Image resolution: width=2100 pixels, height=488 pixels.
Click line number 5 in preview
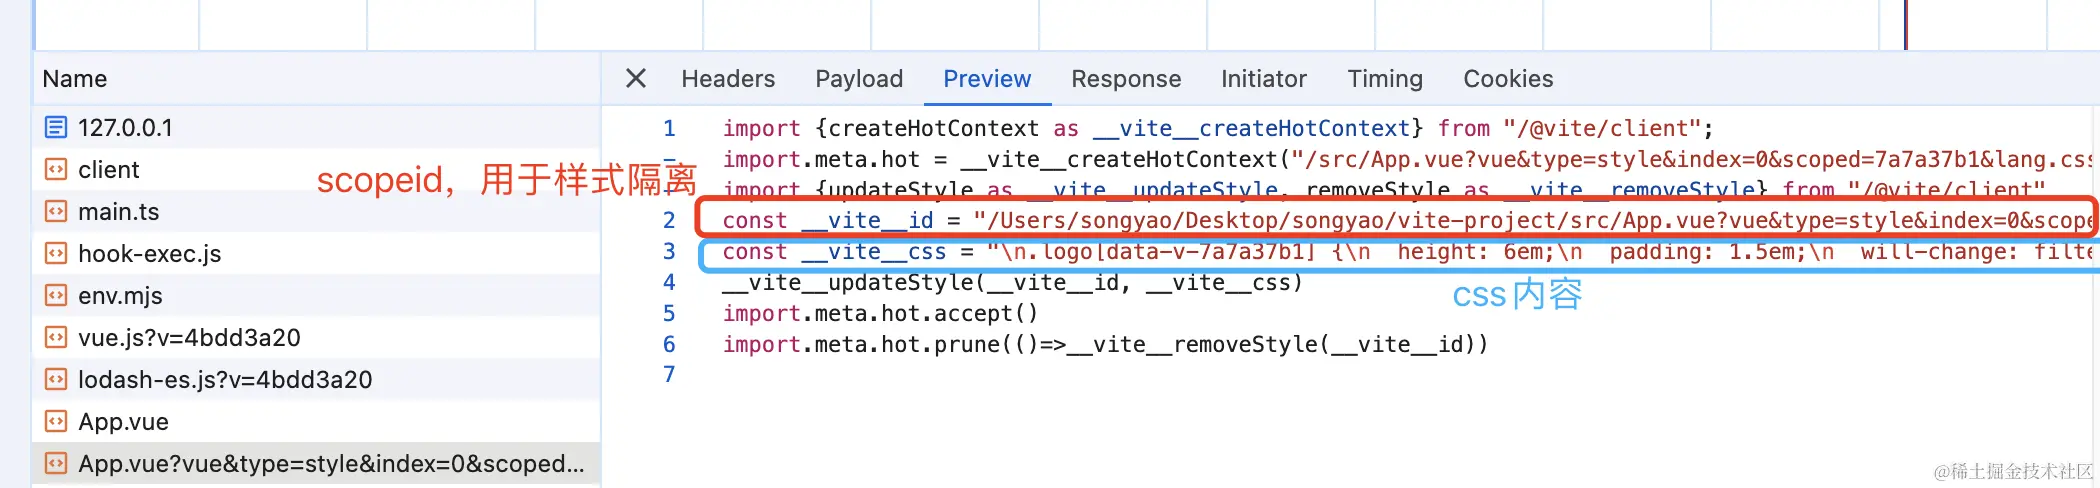tap(669, 313)
